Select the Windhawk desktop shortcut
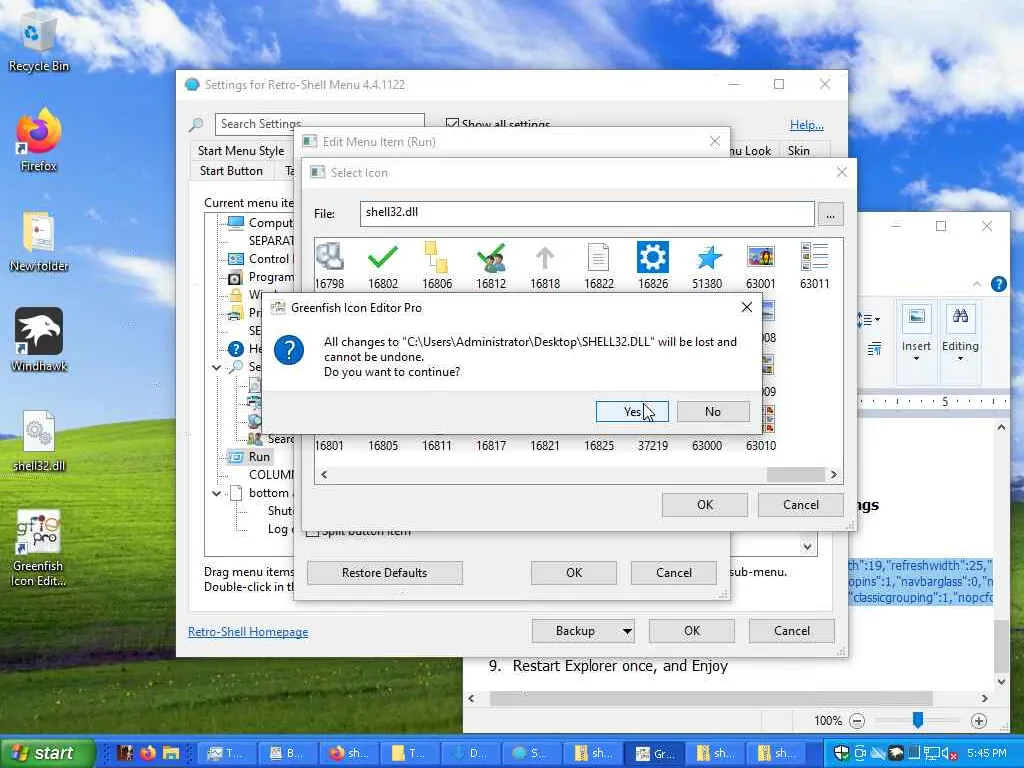 point(39,340)
